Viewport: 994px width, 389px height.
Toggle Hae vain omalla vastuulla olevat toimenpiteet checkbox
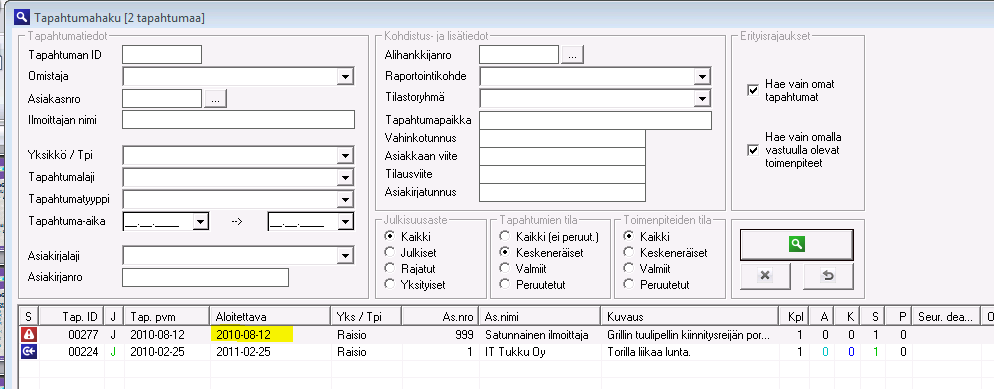[x=753, y=150]
